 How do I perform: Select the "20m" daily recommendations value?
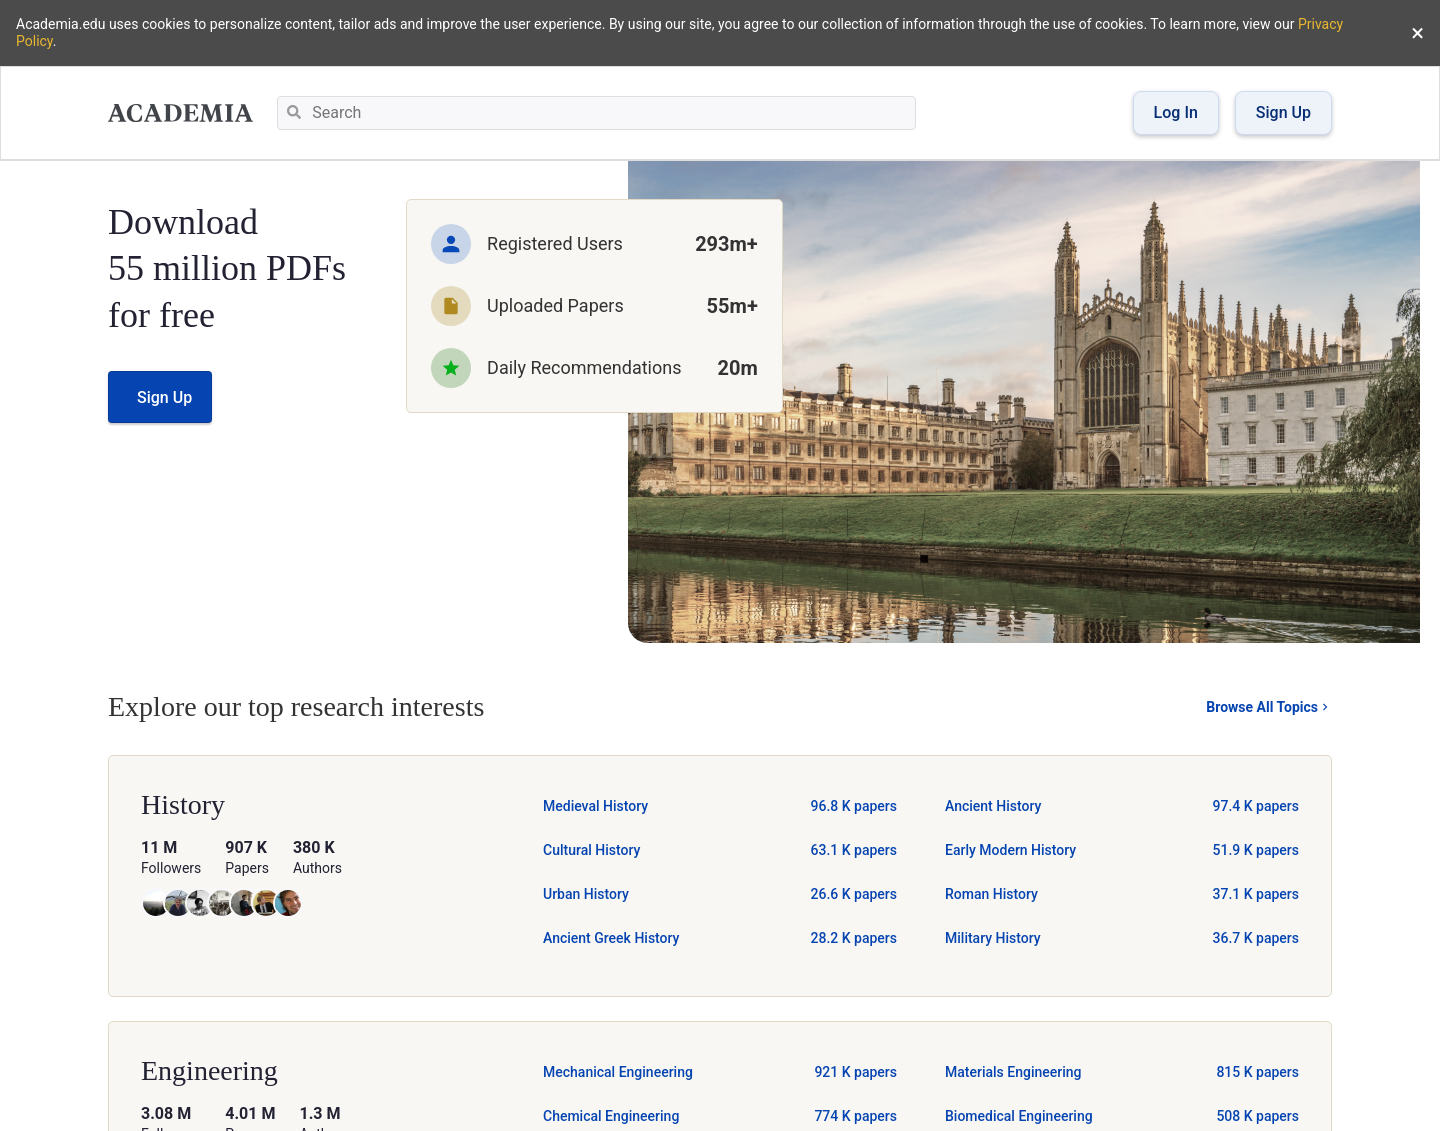738,368
